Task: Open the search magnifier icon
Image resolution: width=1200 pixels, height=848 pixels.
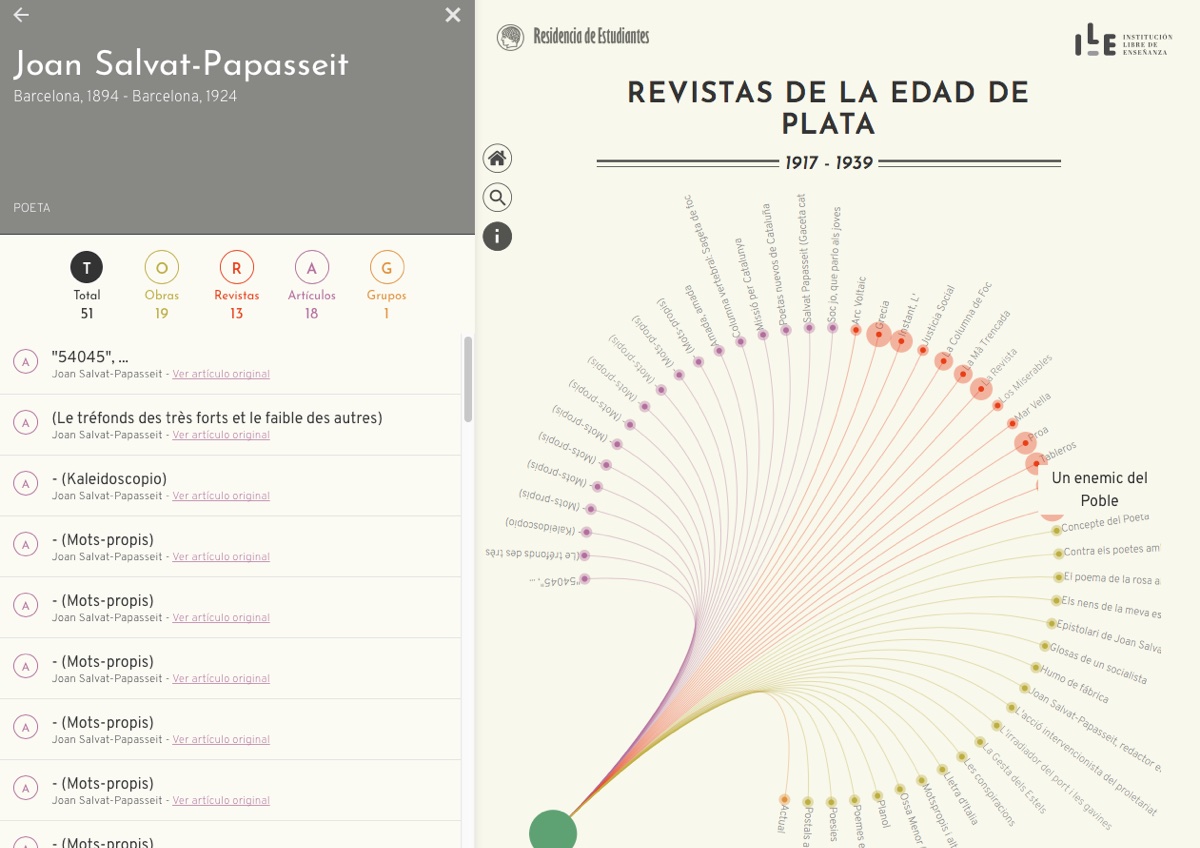Action: (497, 197)
